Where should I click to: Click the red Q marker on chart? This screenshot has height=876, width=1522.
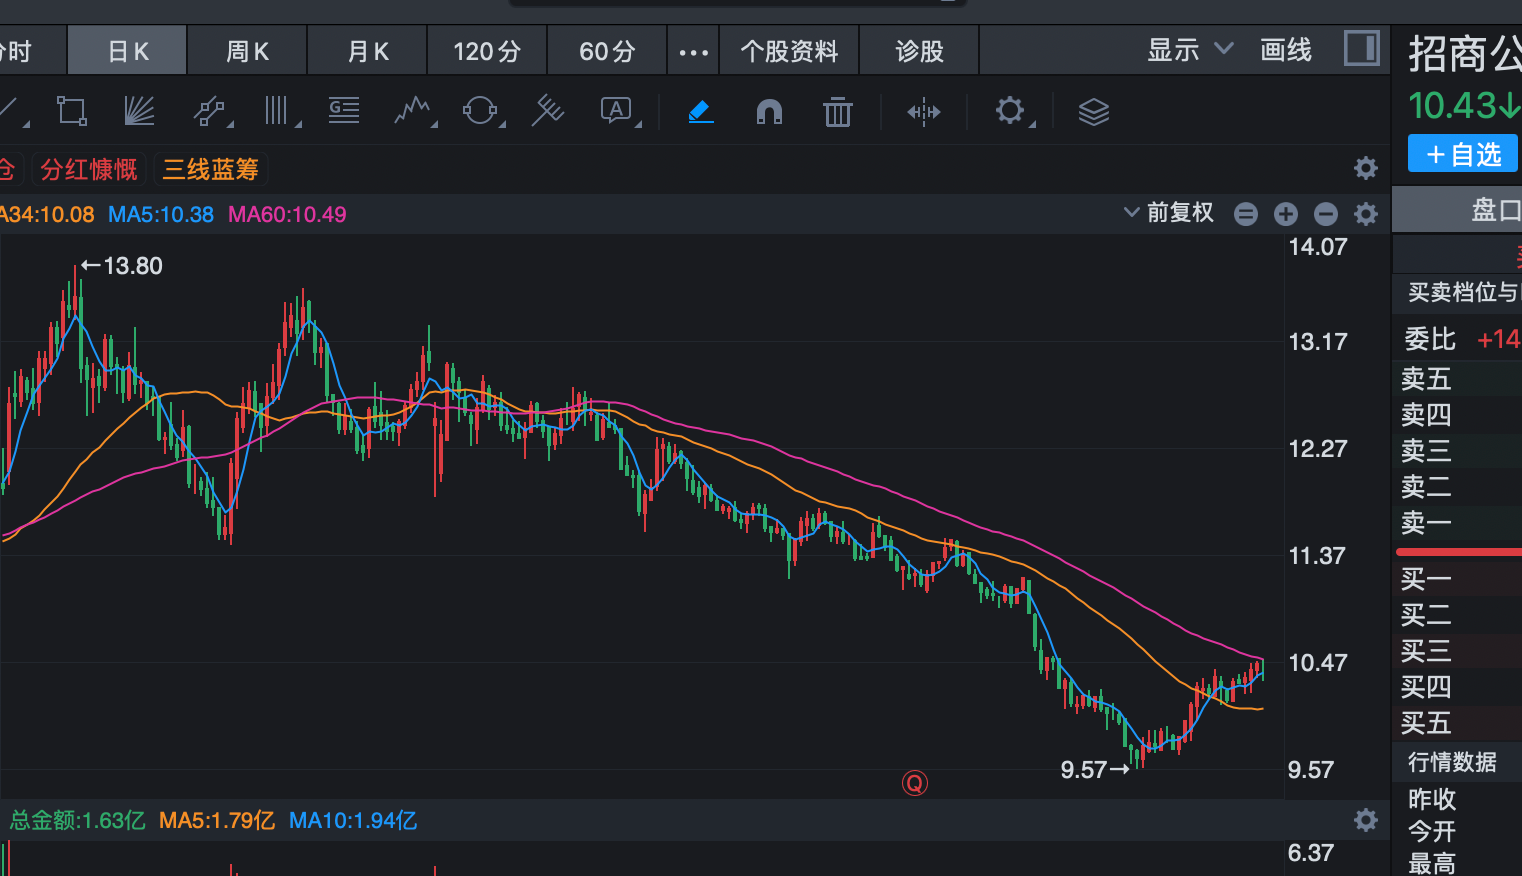[914, 783]
